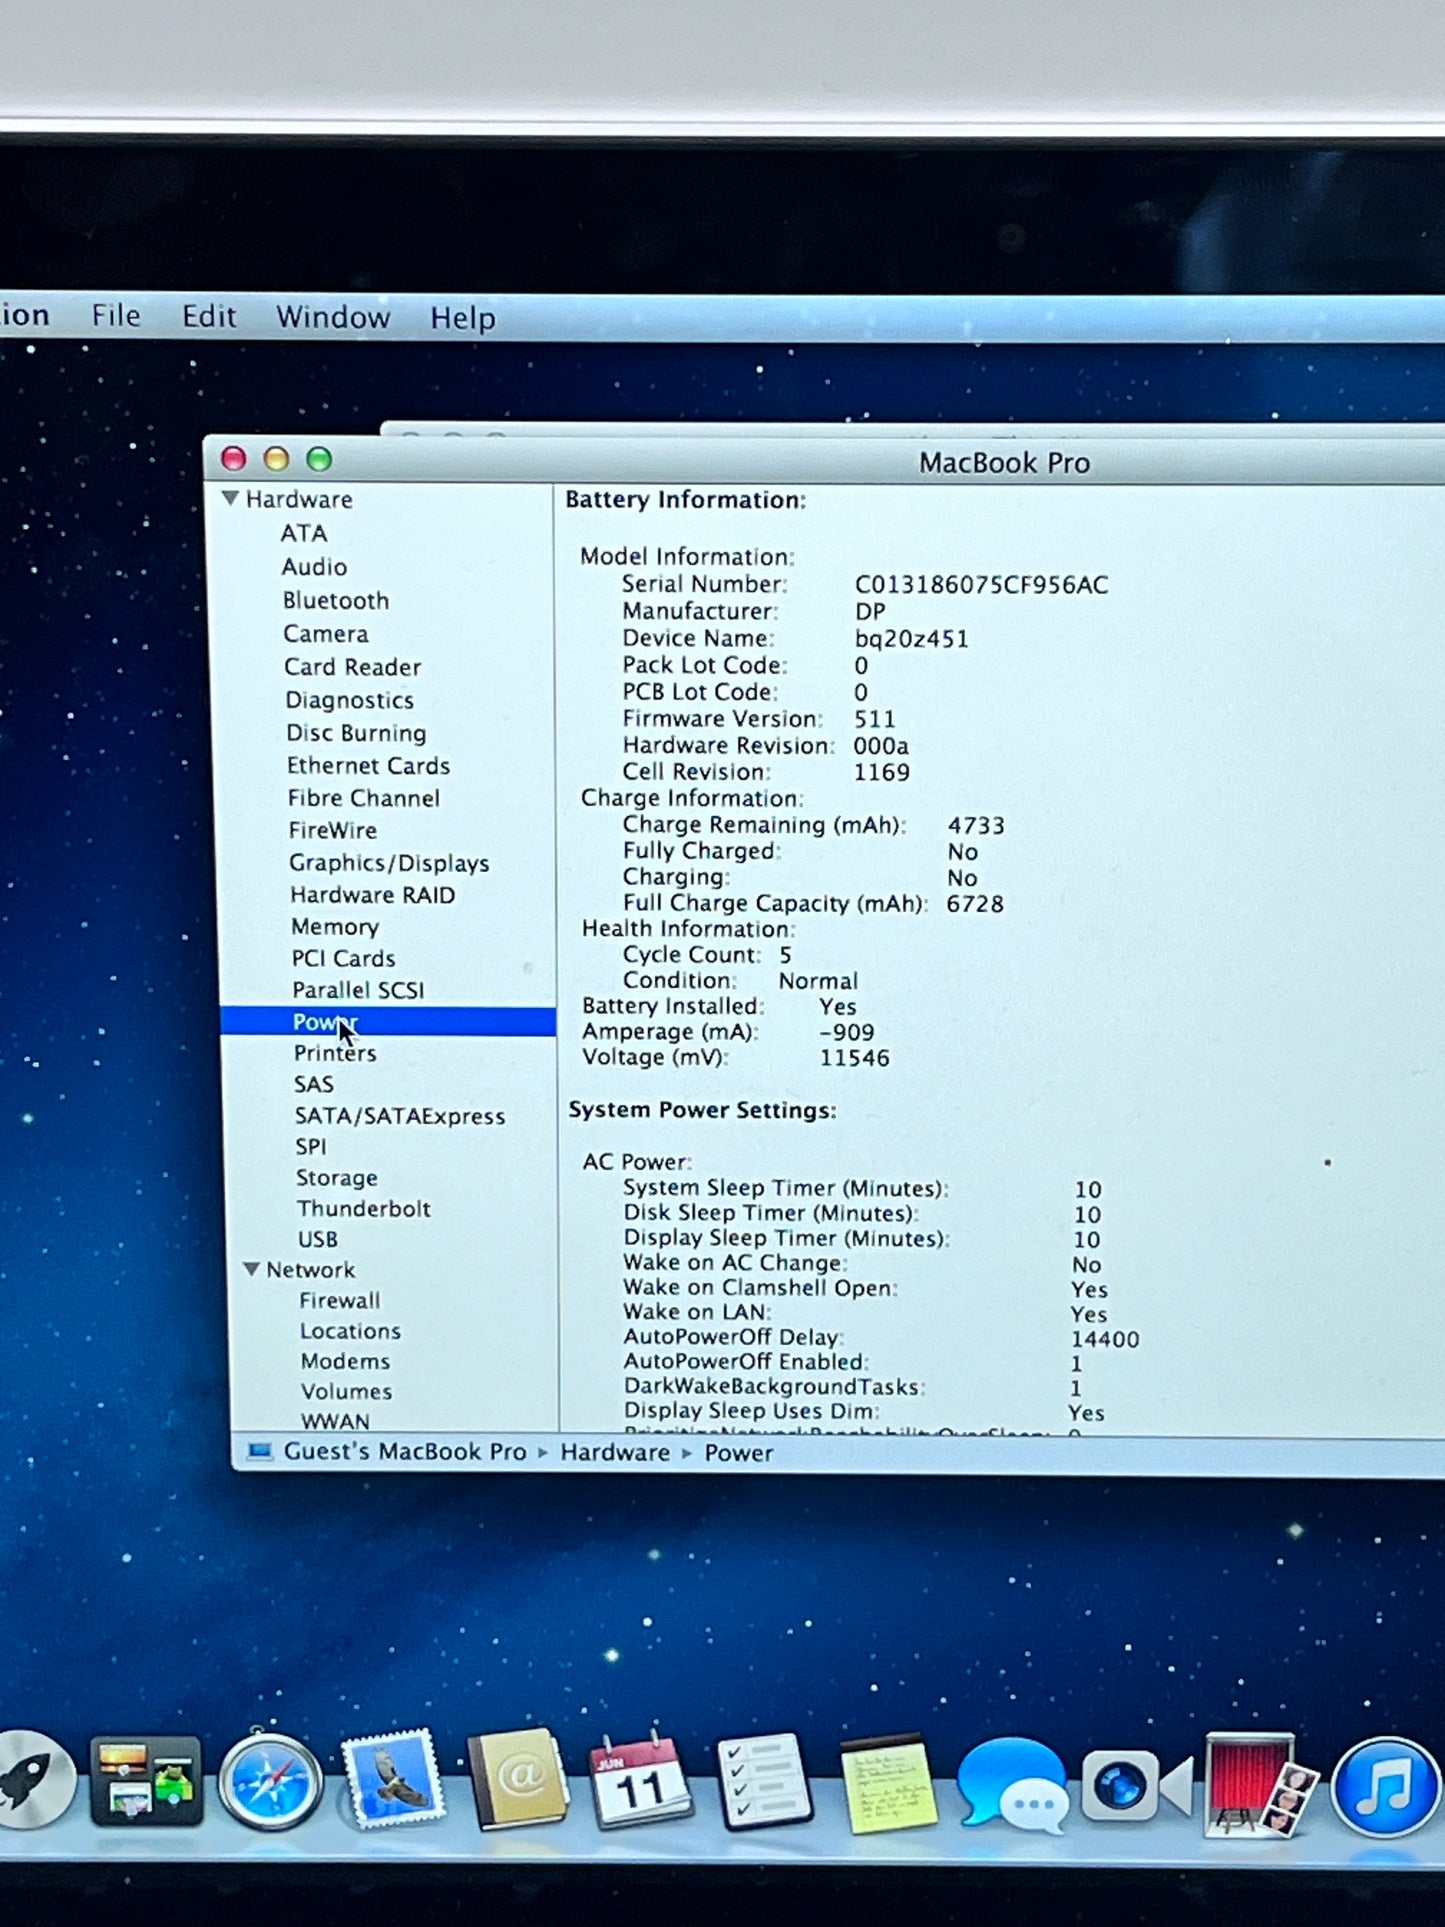Screen dimensions: 1445x1927
Task: Select Diagnostics in the sidebar
Action: coord(349,700)
